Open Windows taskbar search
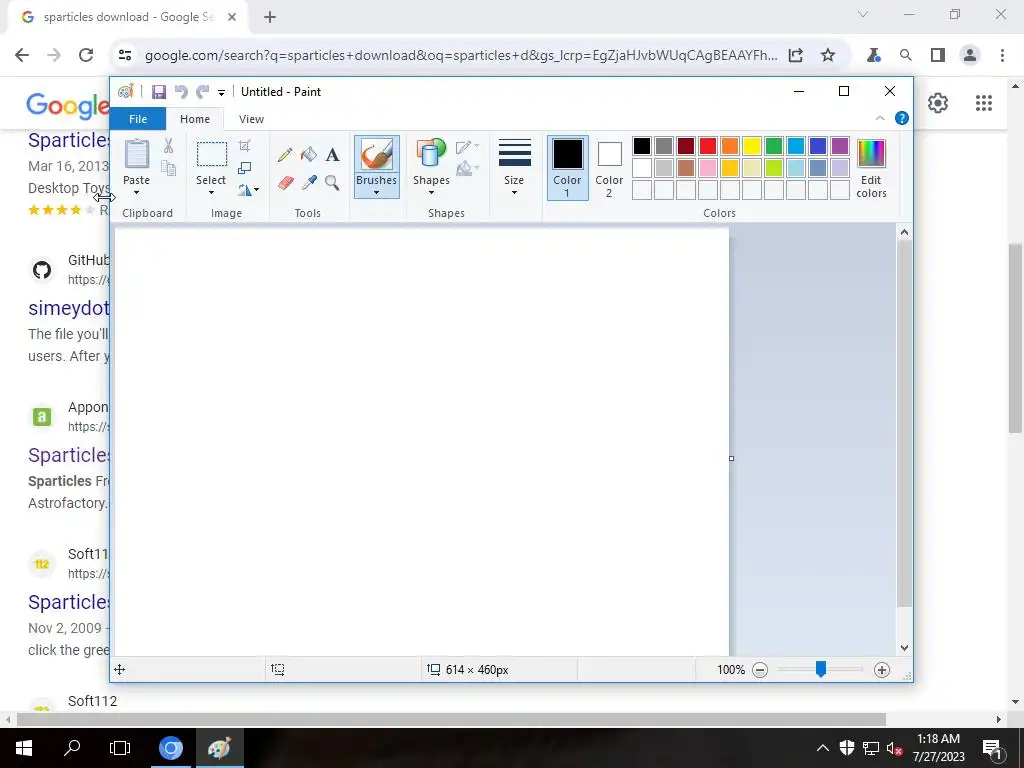 tap(72, 748)
